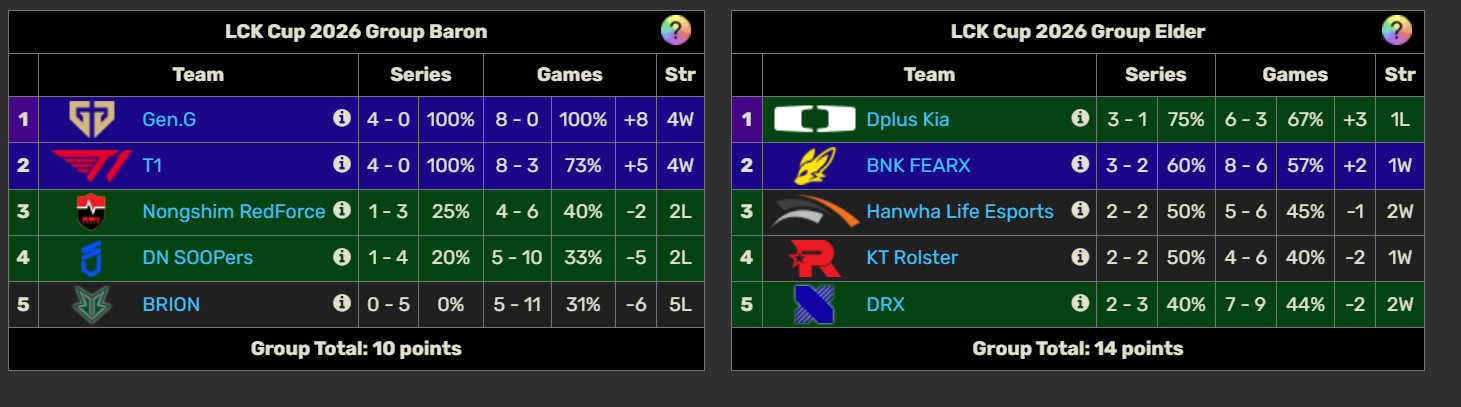The height and width of the screenshot is (407, 1461).
Task: Click the Nongshim RedForce logo
Action: click(x=92, y=211)
